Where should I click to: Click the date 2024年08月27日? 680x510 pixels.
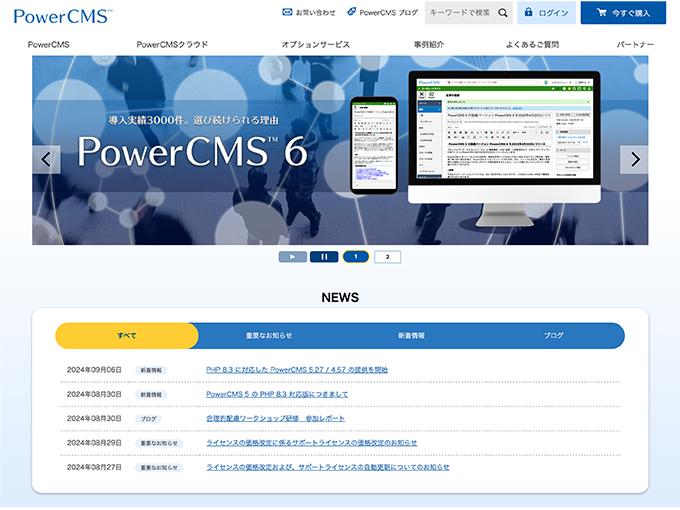(x=94, y=467)
